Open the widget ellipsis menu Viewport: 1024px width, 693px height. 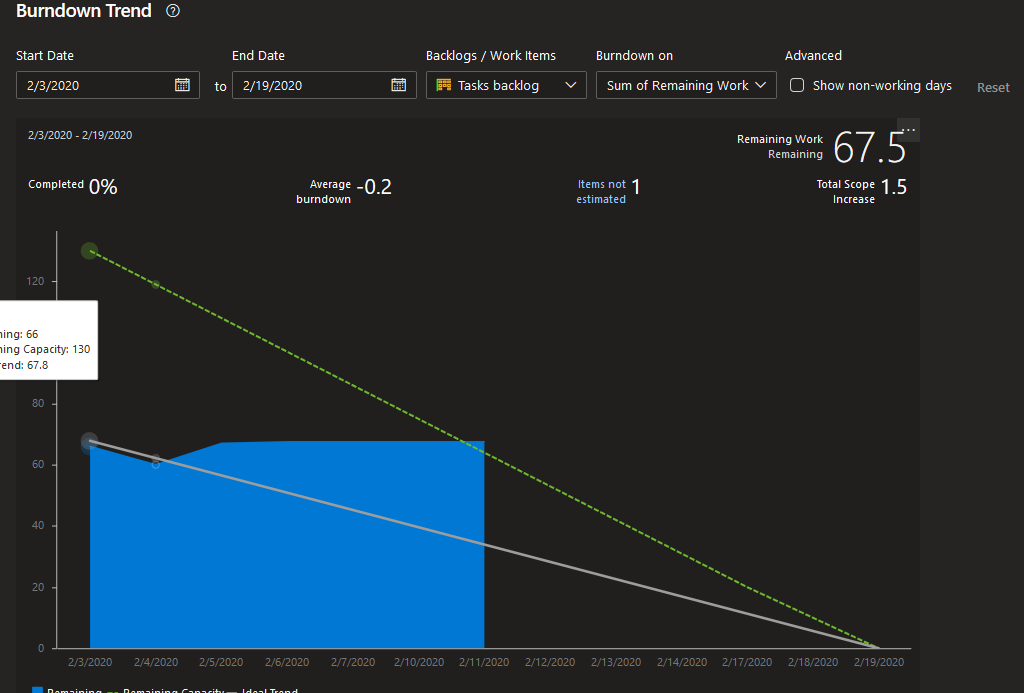(x=908, y=128)
